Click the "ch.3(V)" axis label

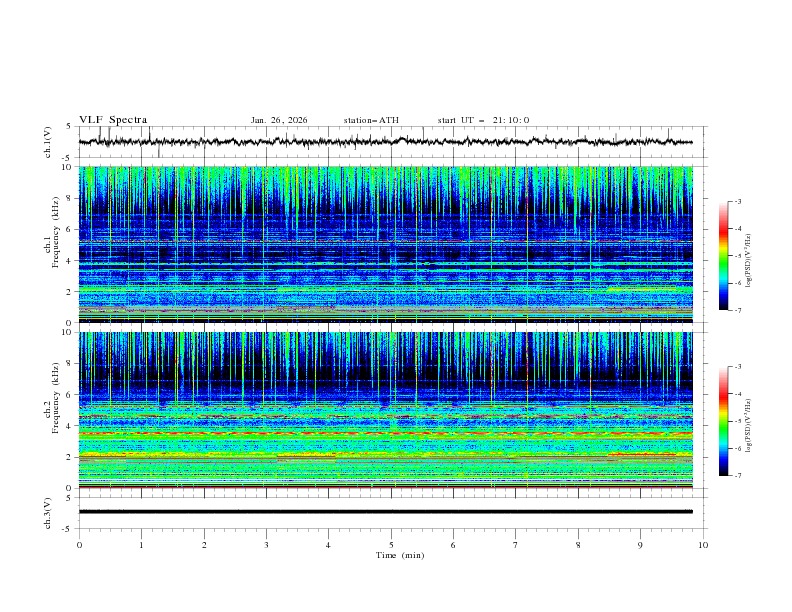48,513
